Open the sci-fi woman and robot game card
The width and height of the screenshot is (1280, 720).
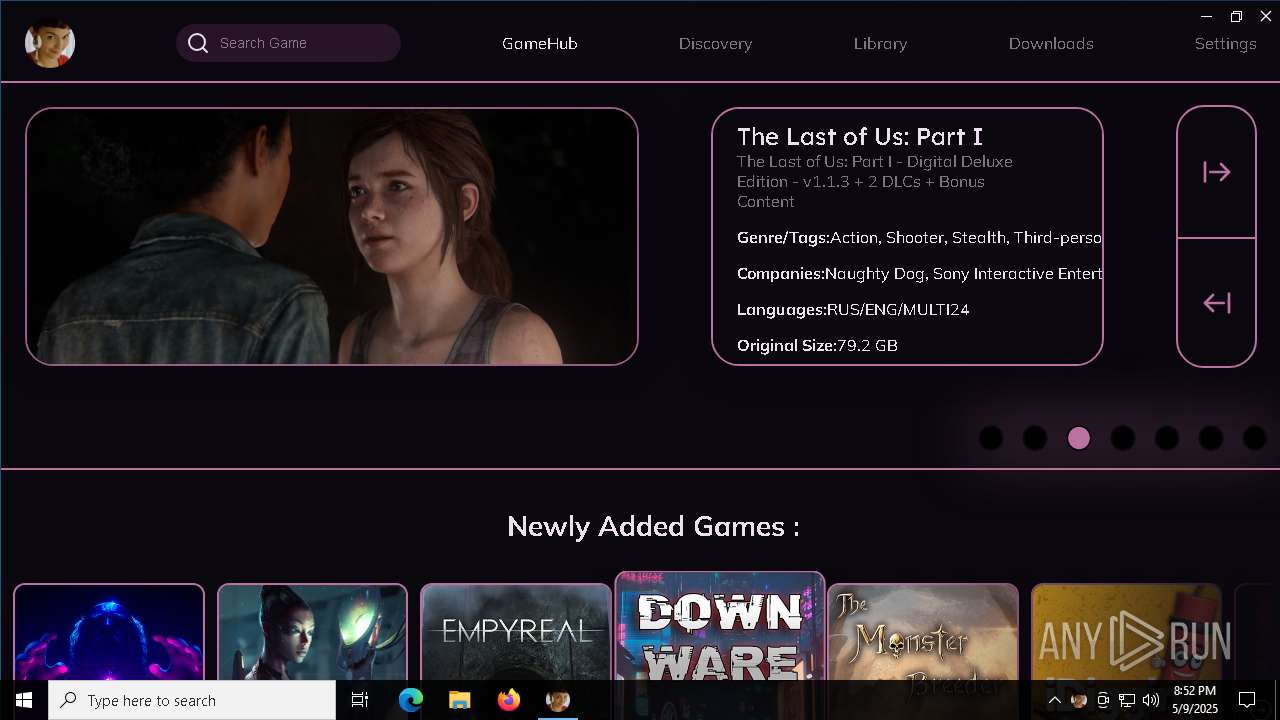(x=312, y=632)
